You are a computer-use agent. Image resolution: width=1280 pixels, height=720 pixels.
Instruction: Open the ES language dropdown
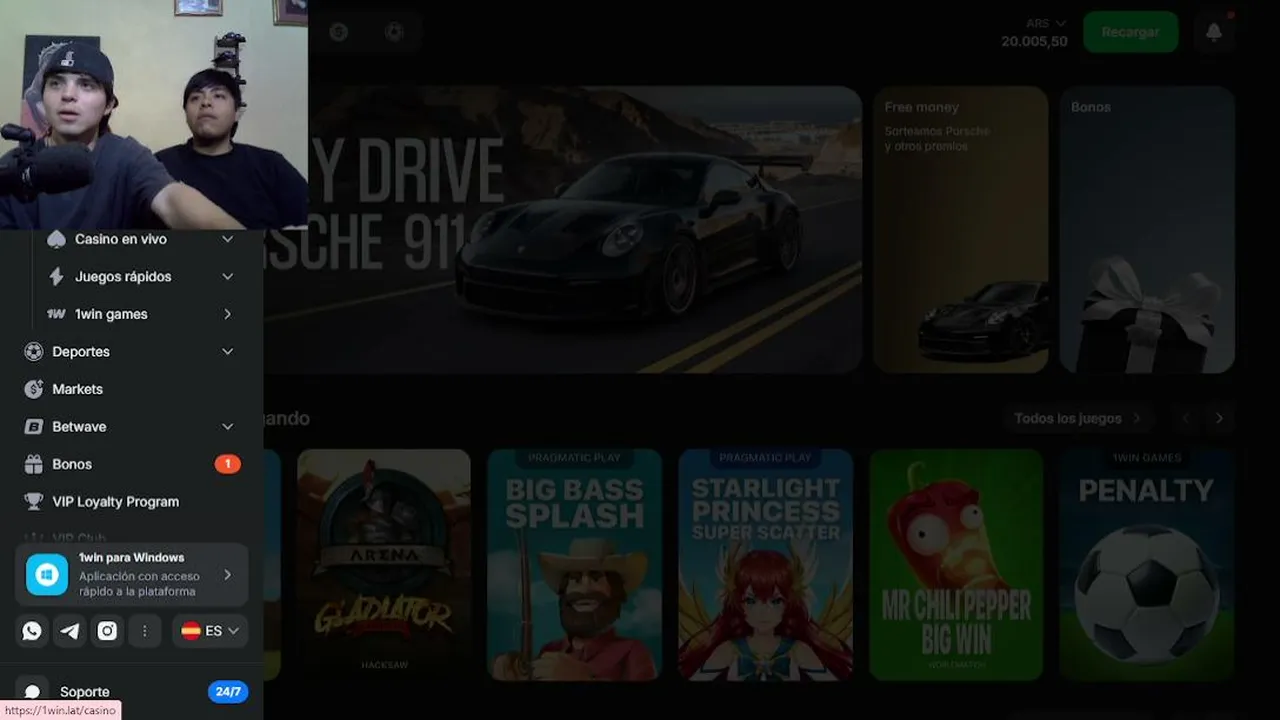click(210, 631)
